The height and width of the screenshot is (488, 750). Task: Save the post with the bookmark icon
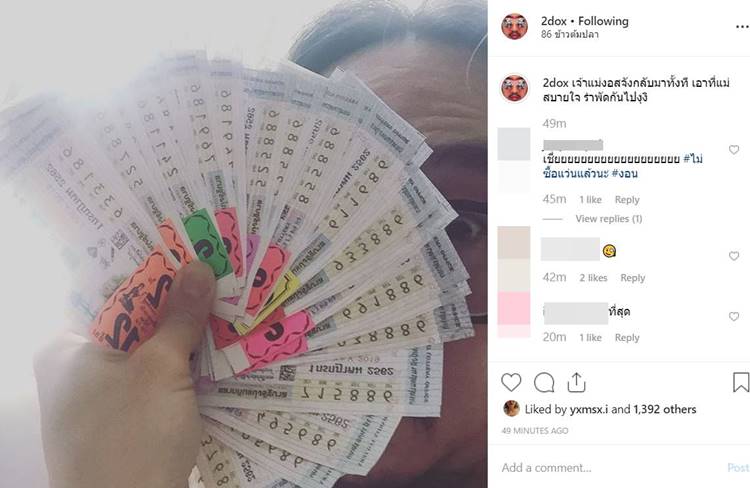741,382
